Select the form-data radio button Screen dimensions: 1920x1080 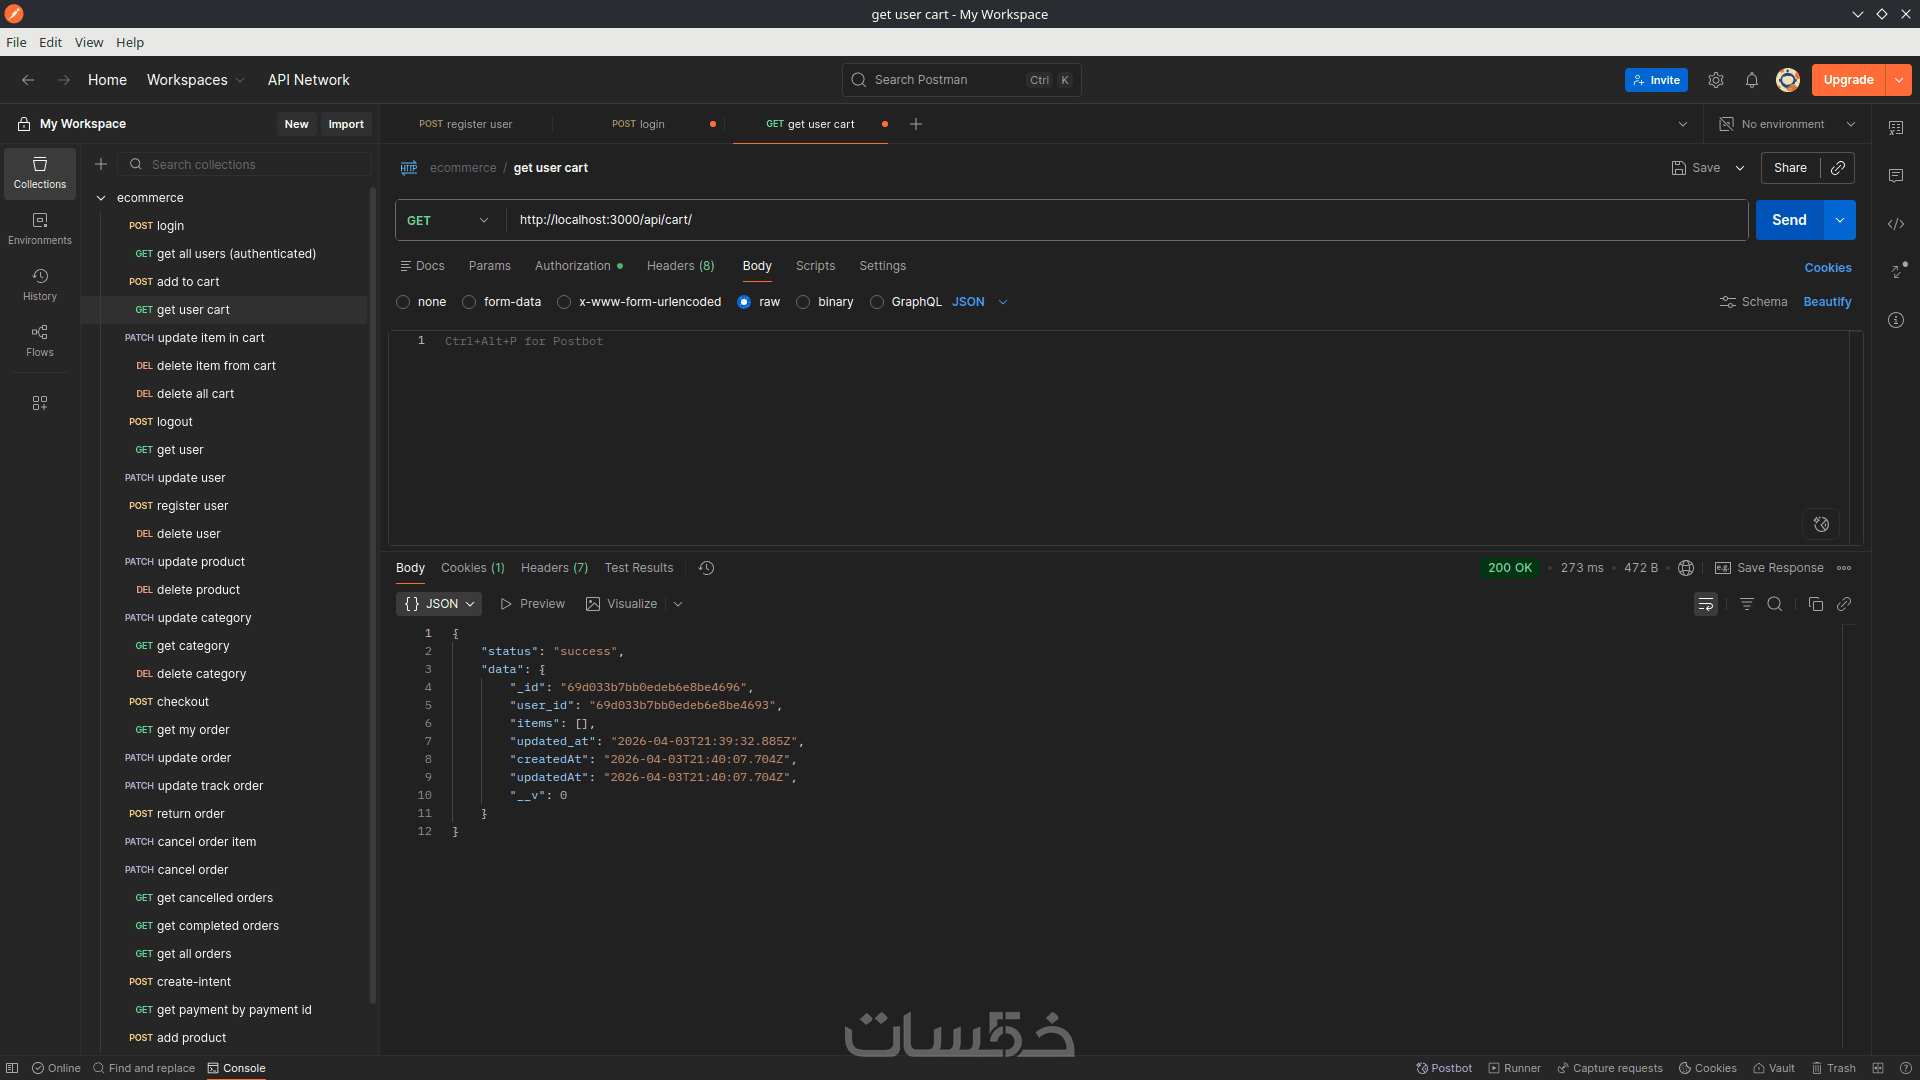point(469,302)
